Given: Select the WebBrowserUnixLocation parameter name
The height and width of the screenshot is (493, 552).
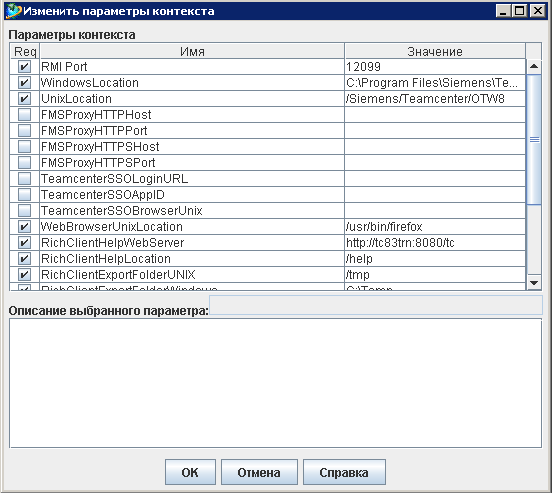Looking at the screenshot, I should (x=192, y=226).
